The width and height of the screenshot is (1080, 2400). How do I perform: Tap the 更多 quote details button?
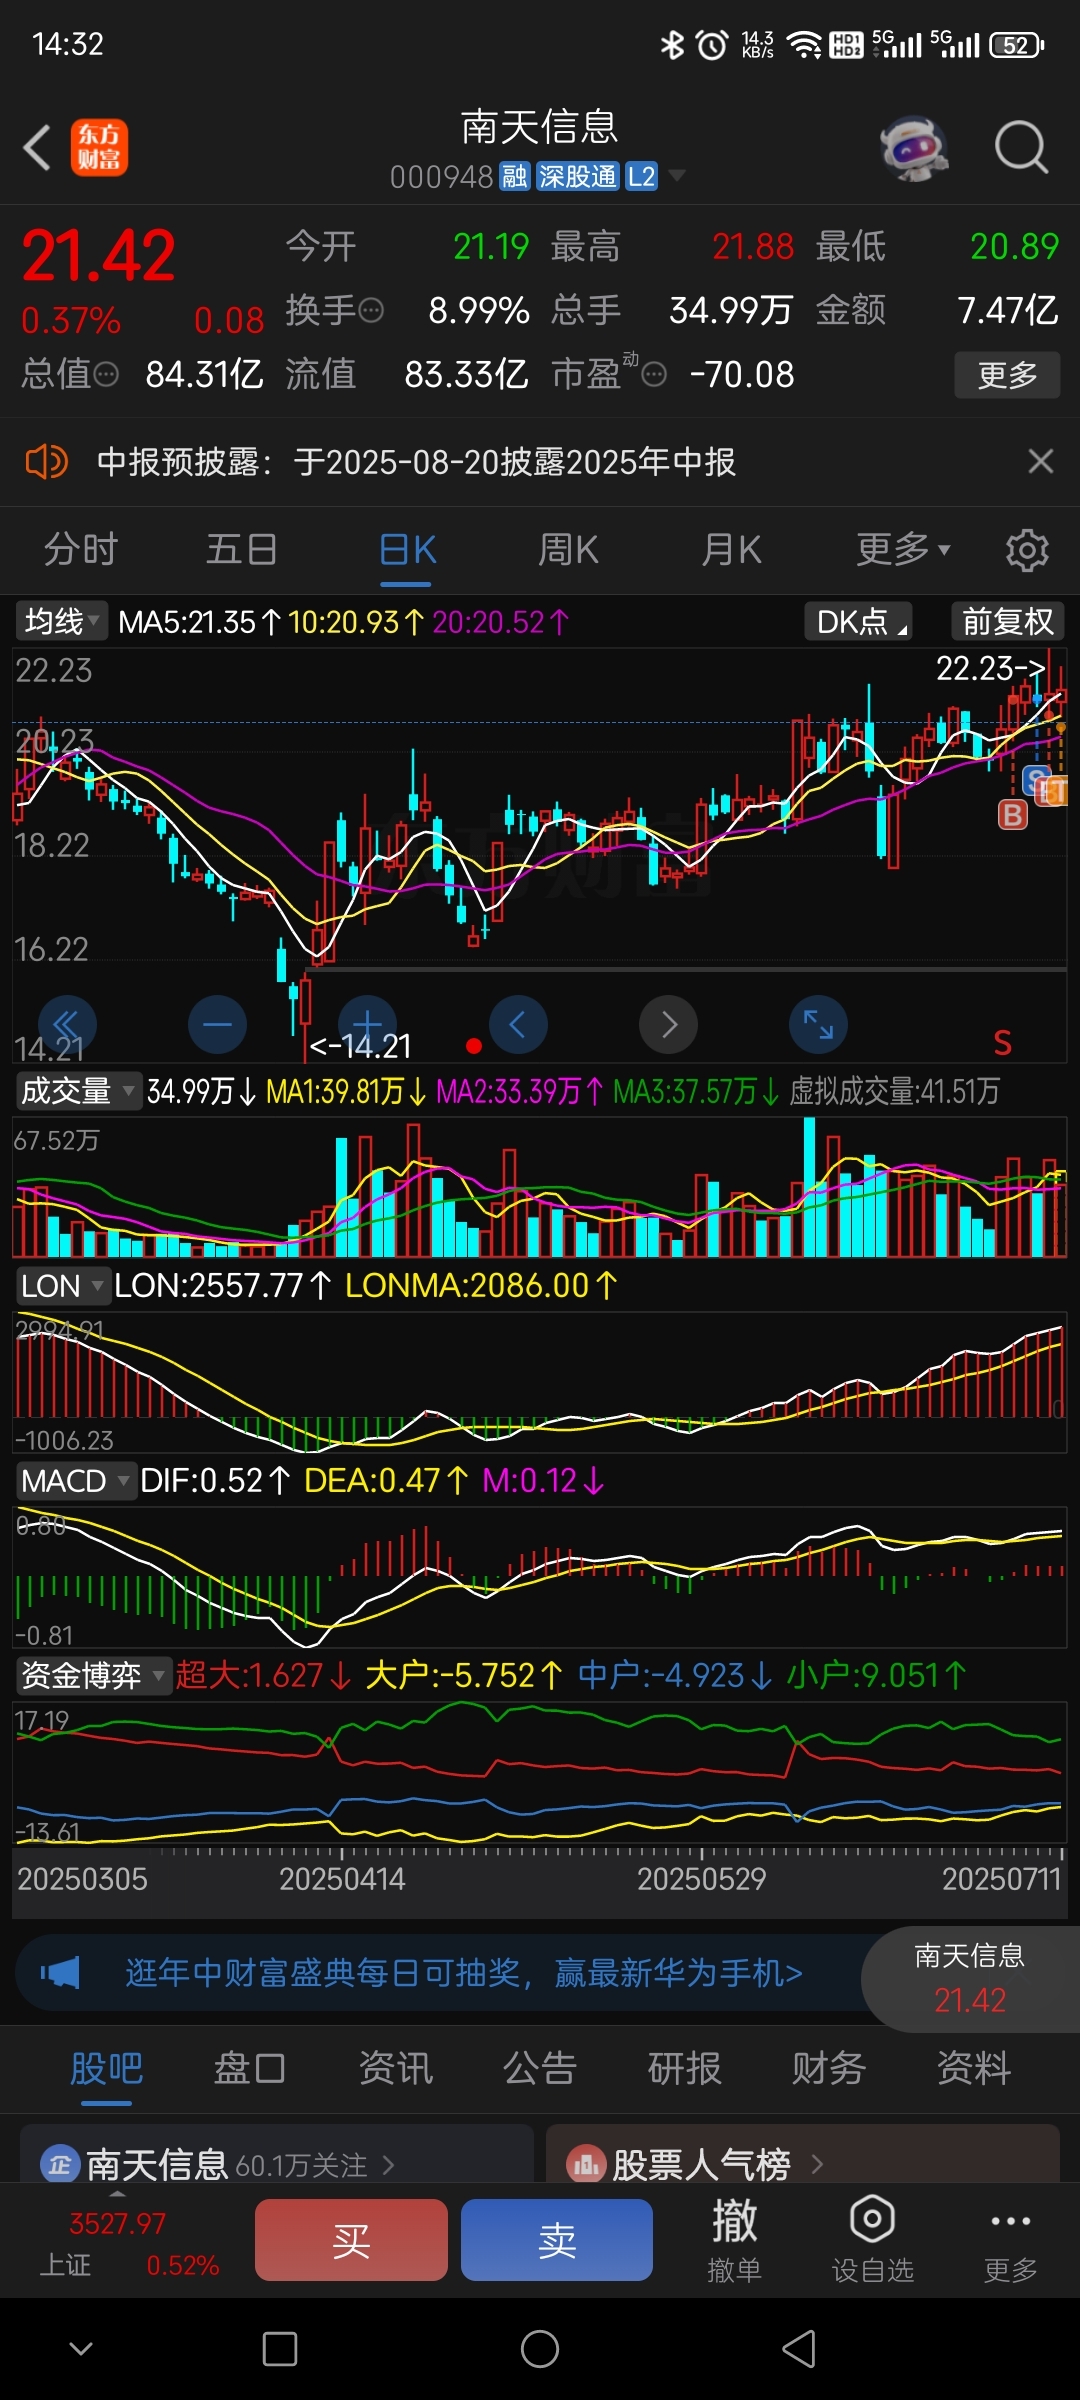click(x=1007, y=375)
